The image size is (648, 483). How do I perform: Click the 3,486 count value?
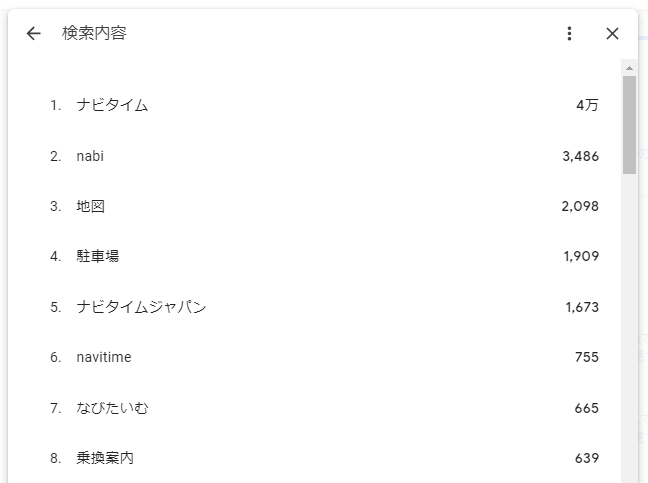click(581, 156)
